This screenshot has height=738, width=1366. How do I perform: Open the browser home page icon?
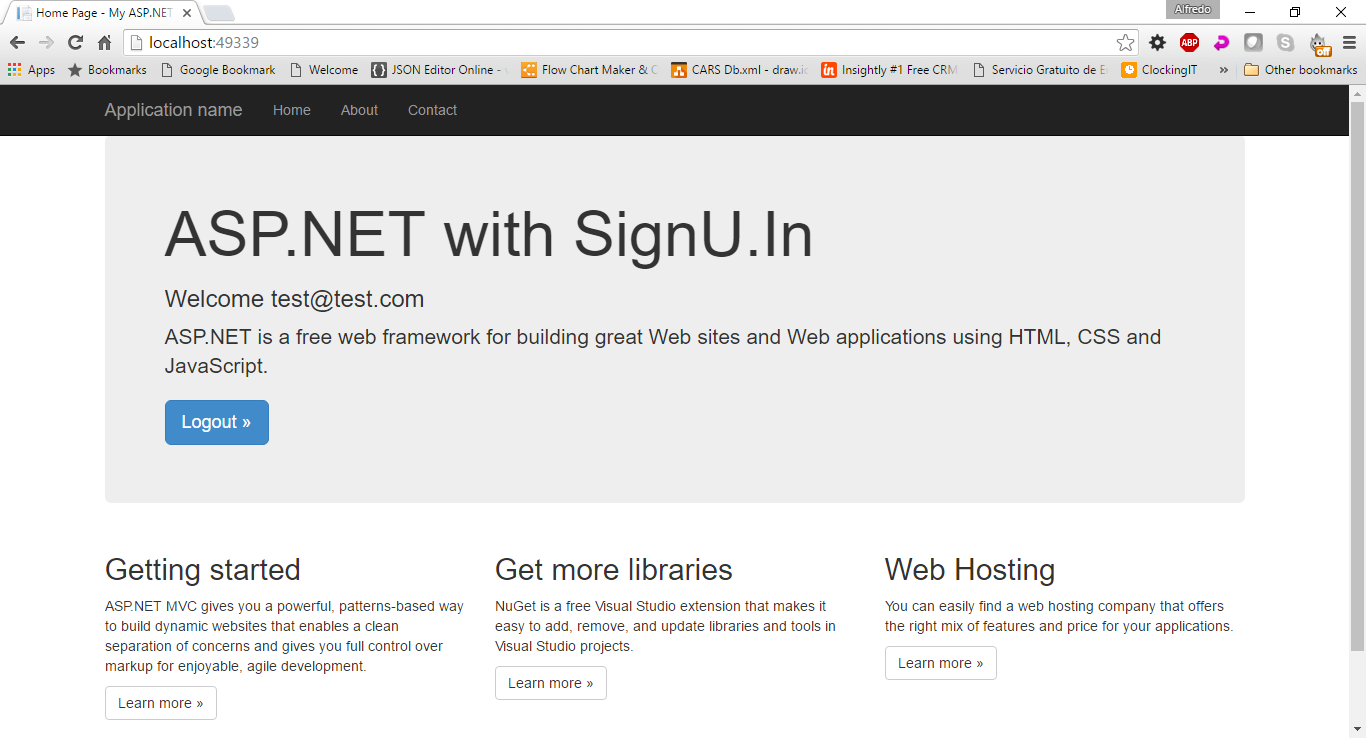104,42
